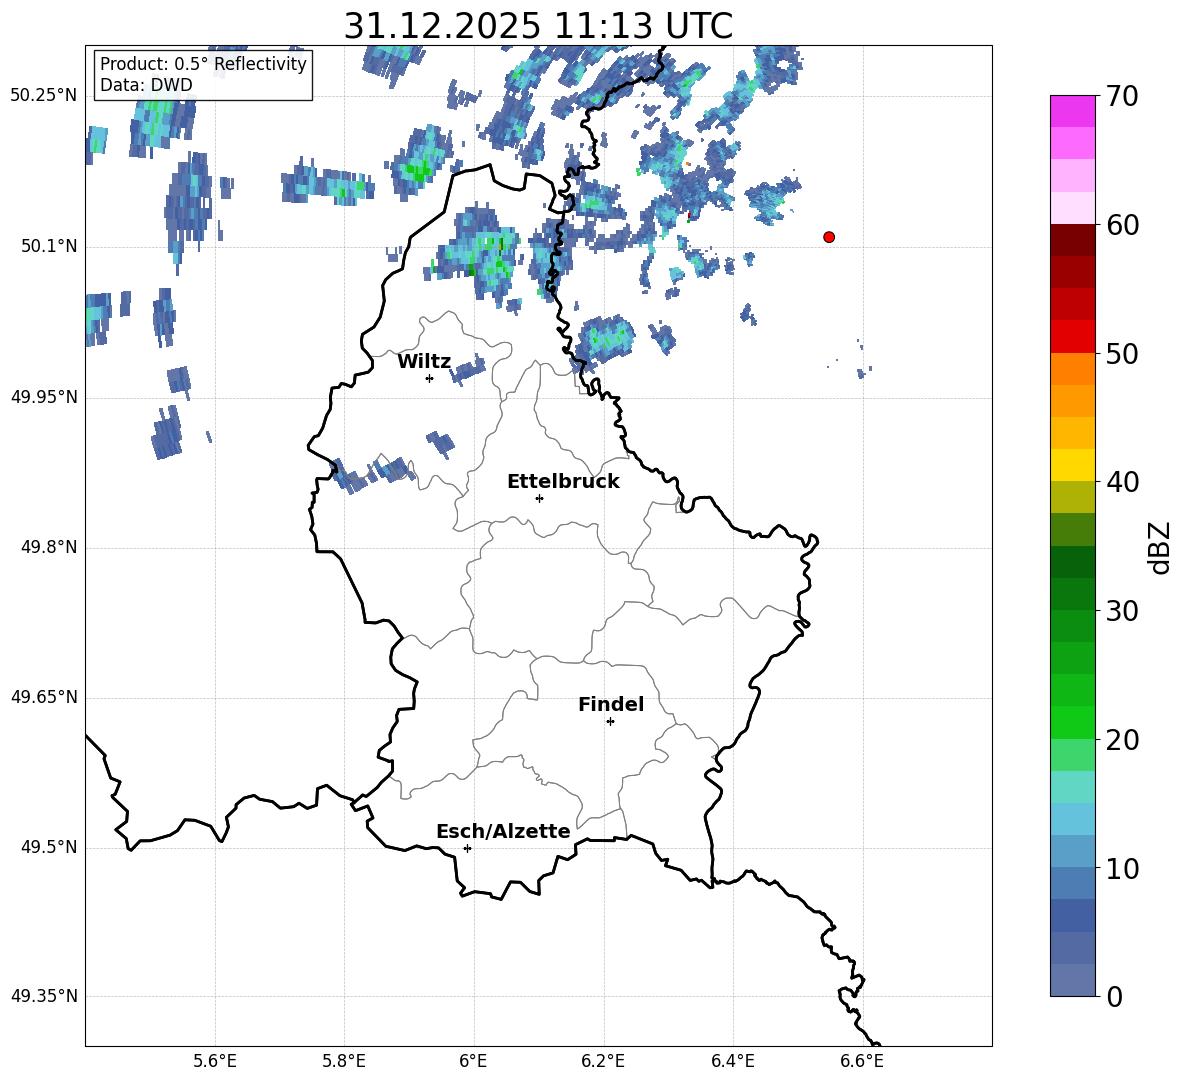Click the 30 colorbar tick label
The image size is (1184, 1081).
1123,611
